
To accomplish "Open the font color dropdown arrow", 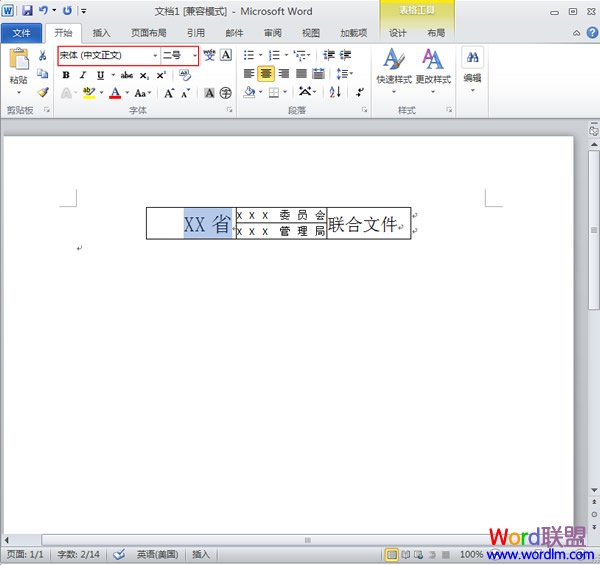I will 127,93.
